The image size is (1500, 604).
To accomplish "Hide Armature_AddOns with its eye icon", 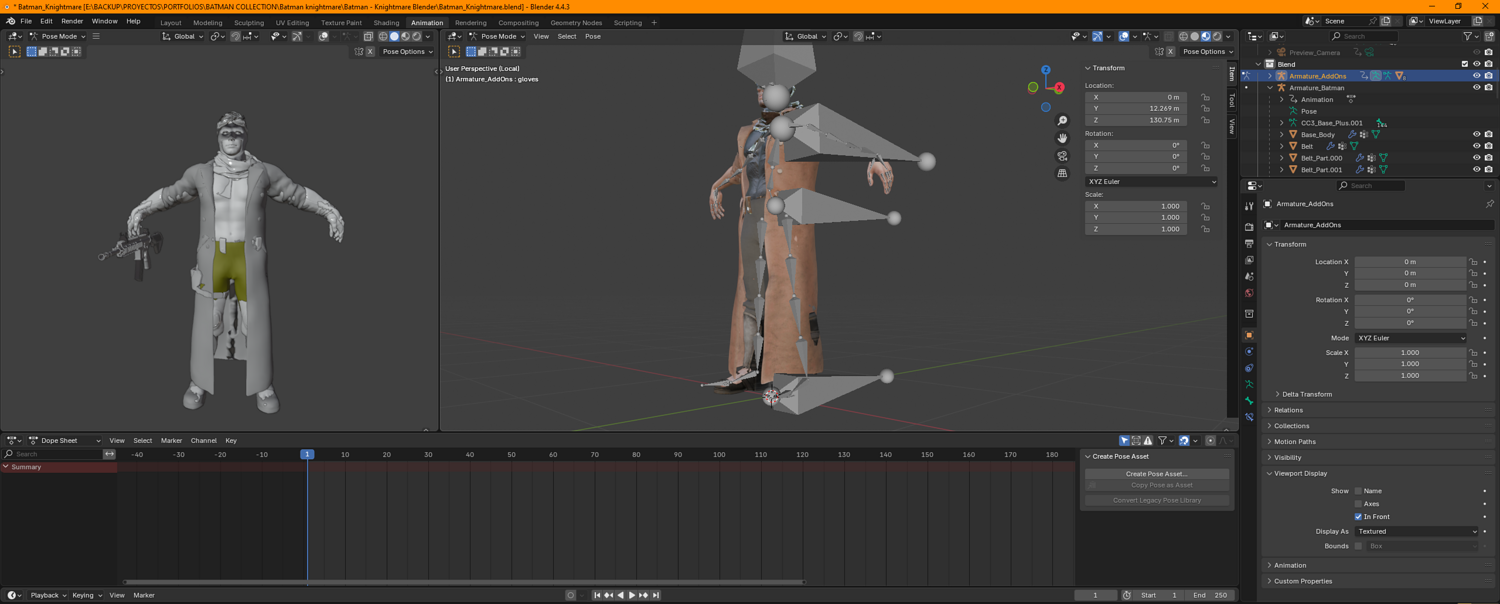I will [1476, 76].
